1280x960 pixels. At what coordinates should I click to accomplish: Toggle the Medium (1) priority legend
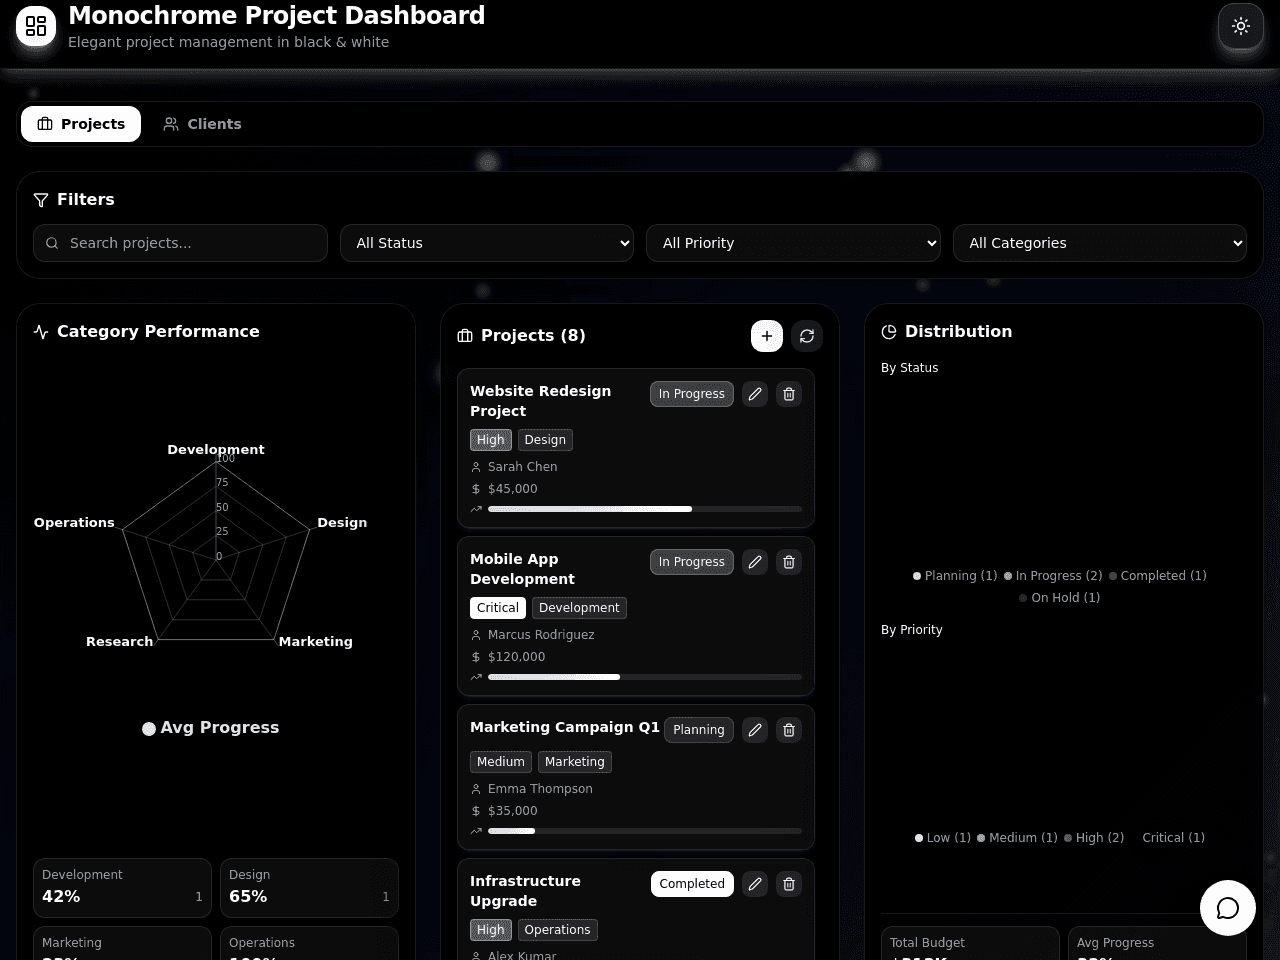[x=1017, y=838]
